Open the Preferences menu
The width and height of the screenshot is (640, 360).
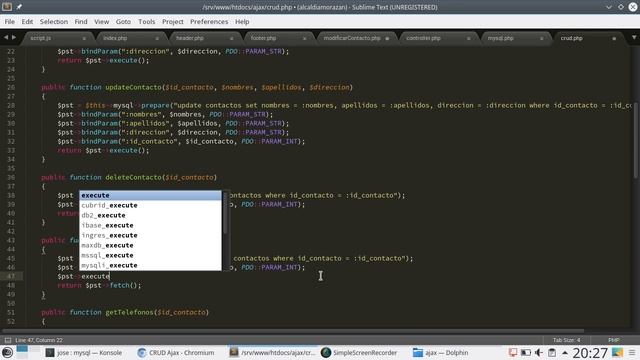(x=209, y=22)
